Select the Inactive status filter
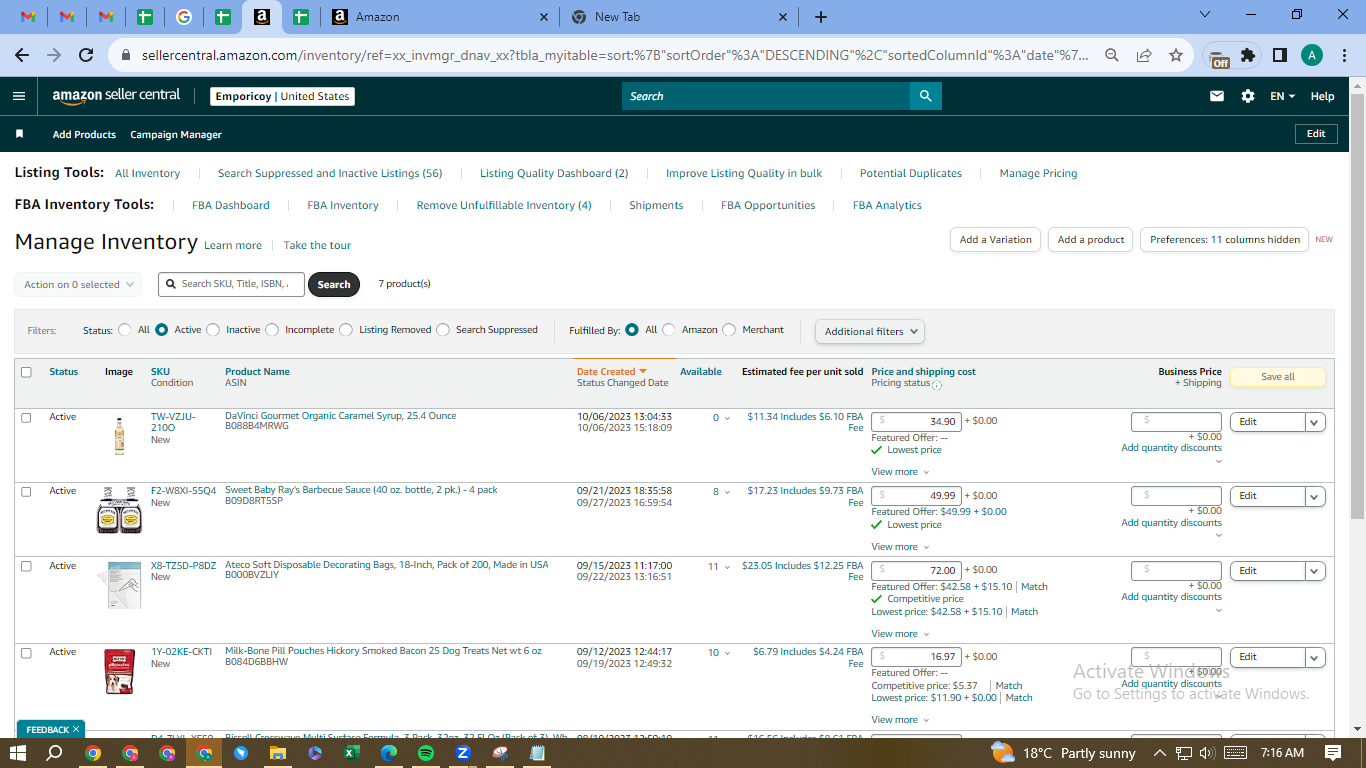1366x768 pixels. [213, 330]
